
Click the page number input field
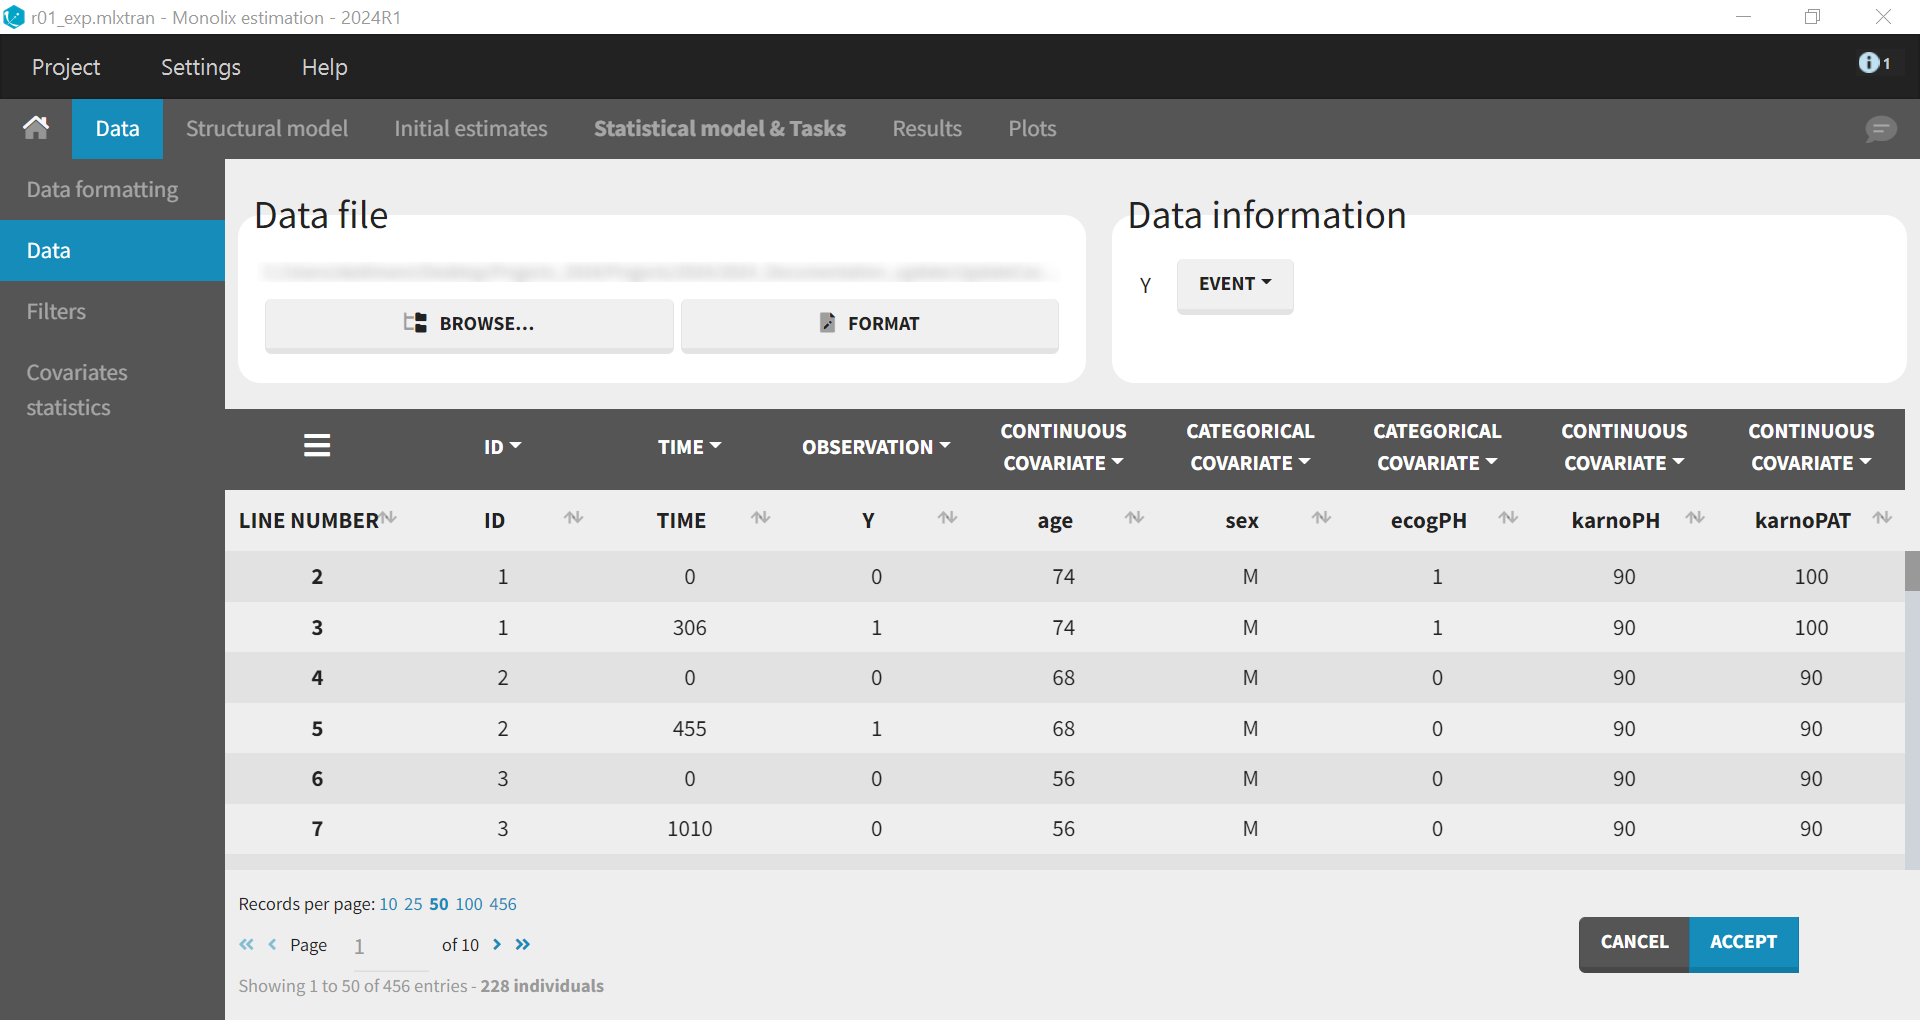click(x=390, y=946)
